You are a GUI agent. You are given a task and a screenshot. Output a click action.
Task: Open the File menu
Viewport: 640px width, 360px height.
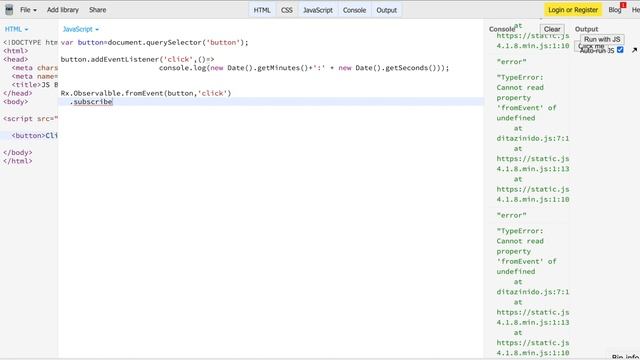(x=28, y=10)
